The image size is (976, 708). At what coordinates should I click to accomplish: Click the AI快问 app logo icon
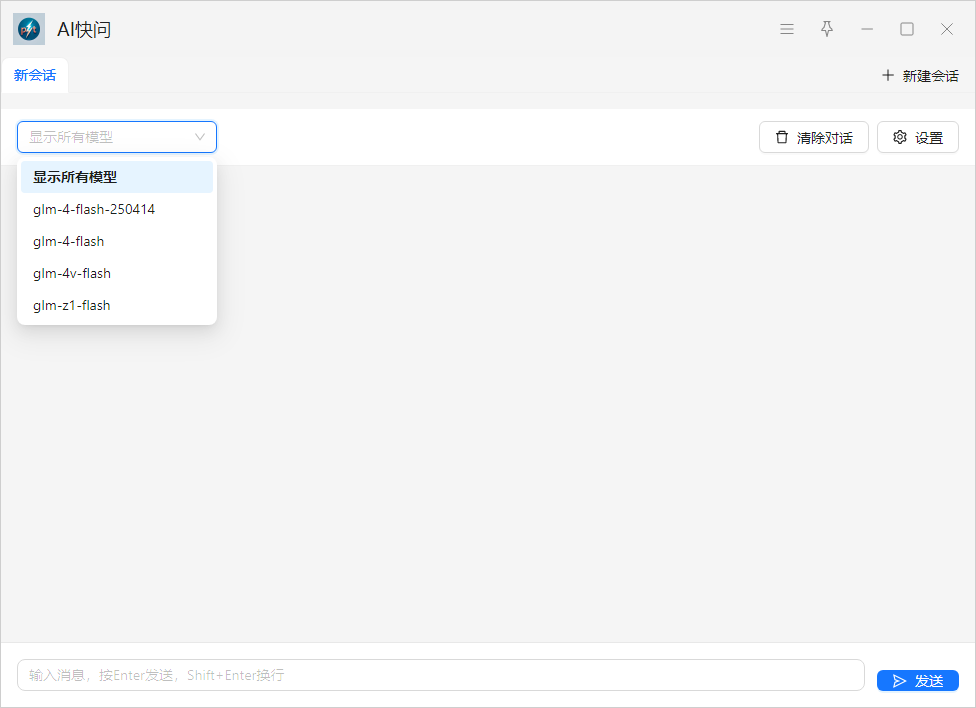(x=29, y=29)
